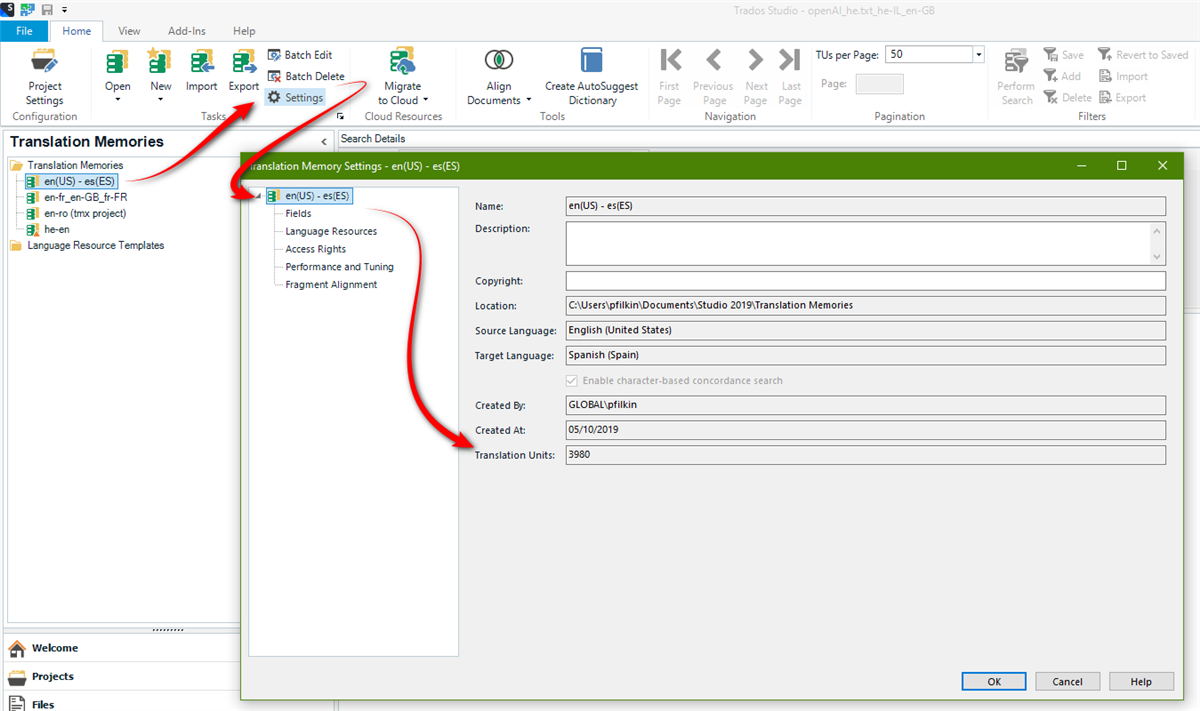Image resolution: width=1200 pixels, height=711 pixels.
Task: Click Add in the Filters group
Action: pos(1062,76)
